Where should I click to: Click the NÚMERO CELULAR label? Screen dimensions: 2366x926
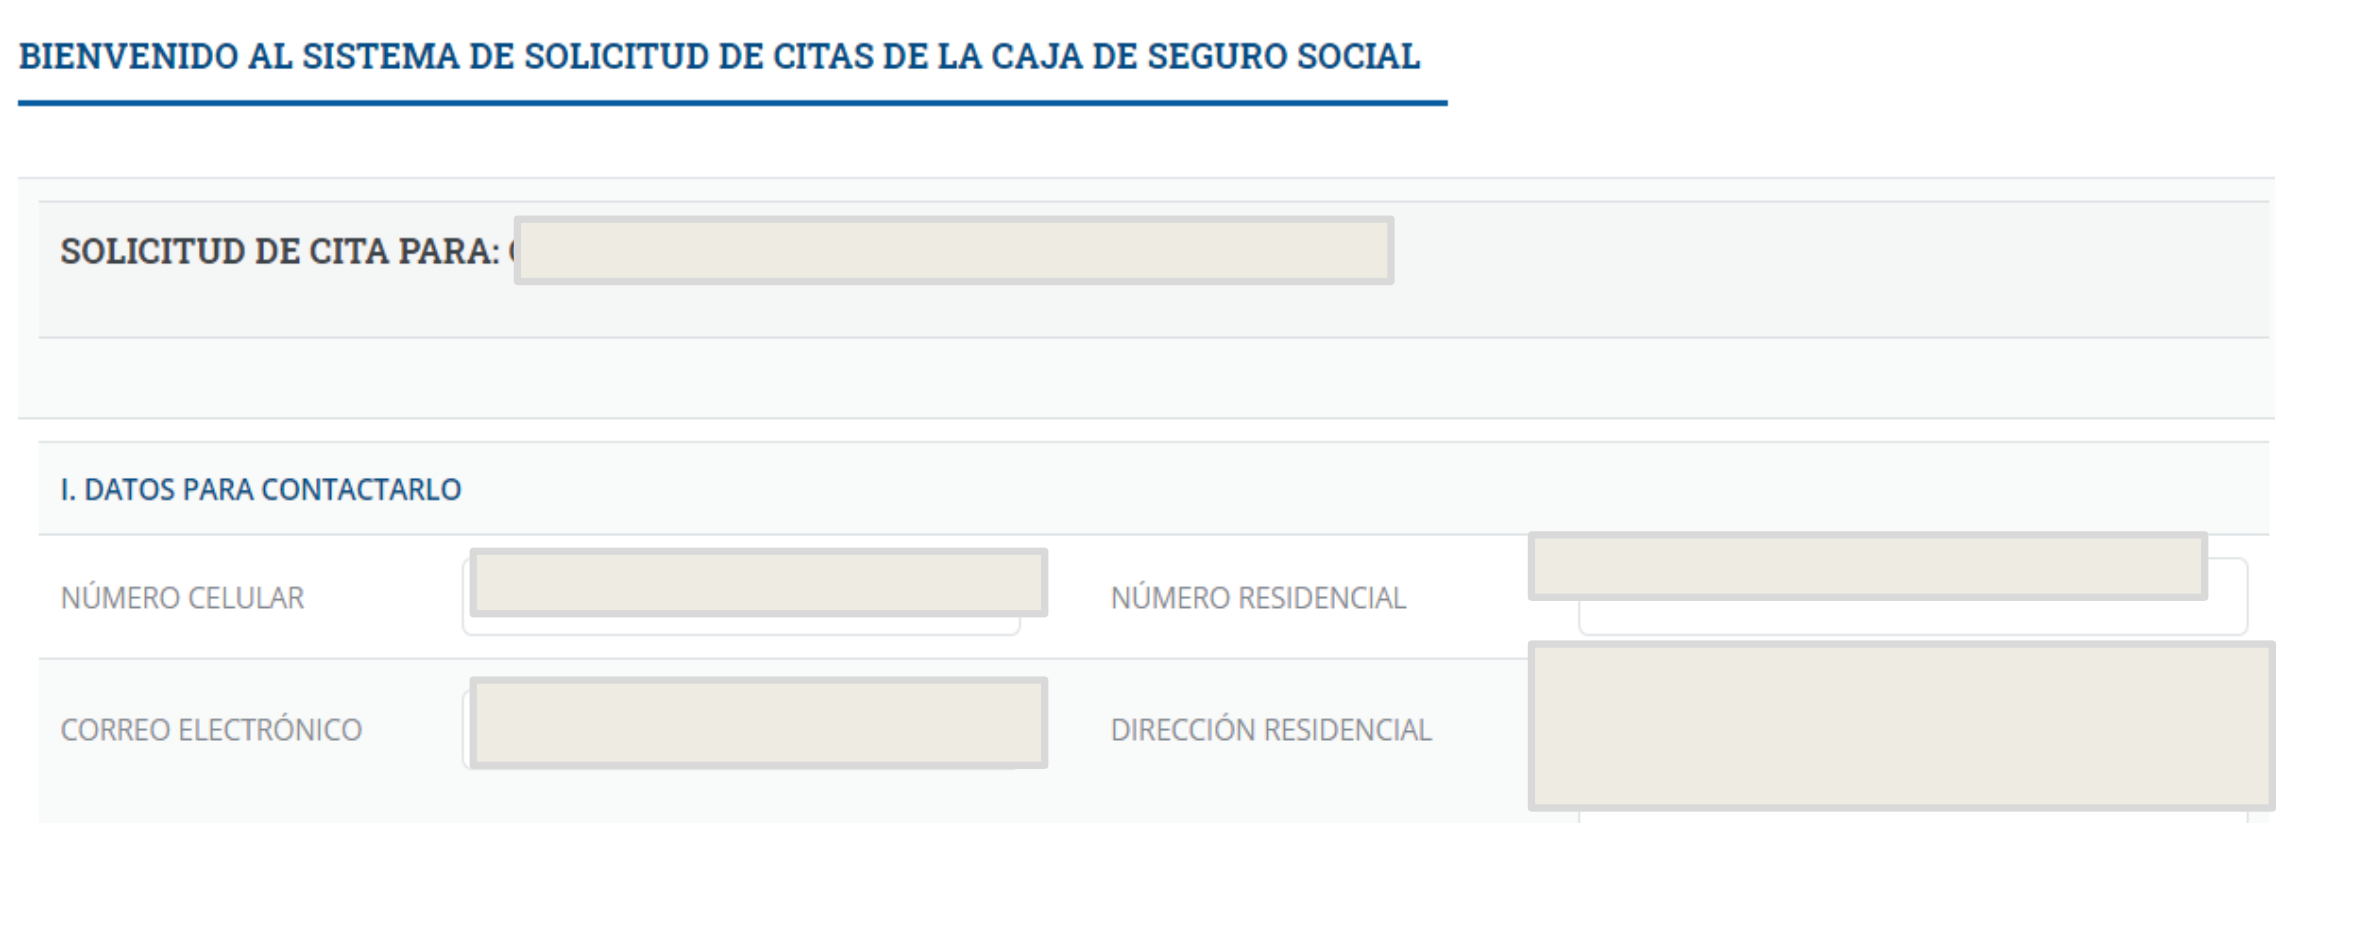pyautogui.click(x=182, y=598)
